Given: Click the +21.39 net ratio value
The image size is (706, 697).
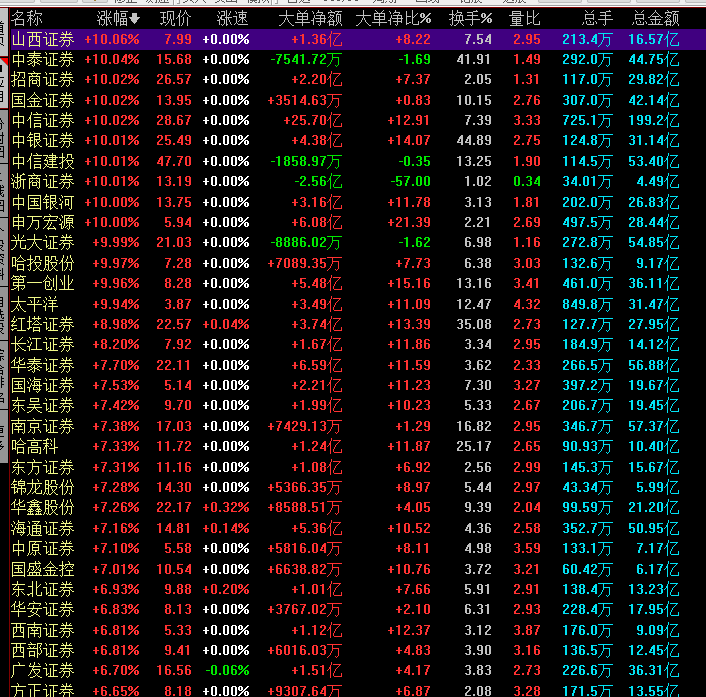Looking at the screenshot, I should pos(409,222).
